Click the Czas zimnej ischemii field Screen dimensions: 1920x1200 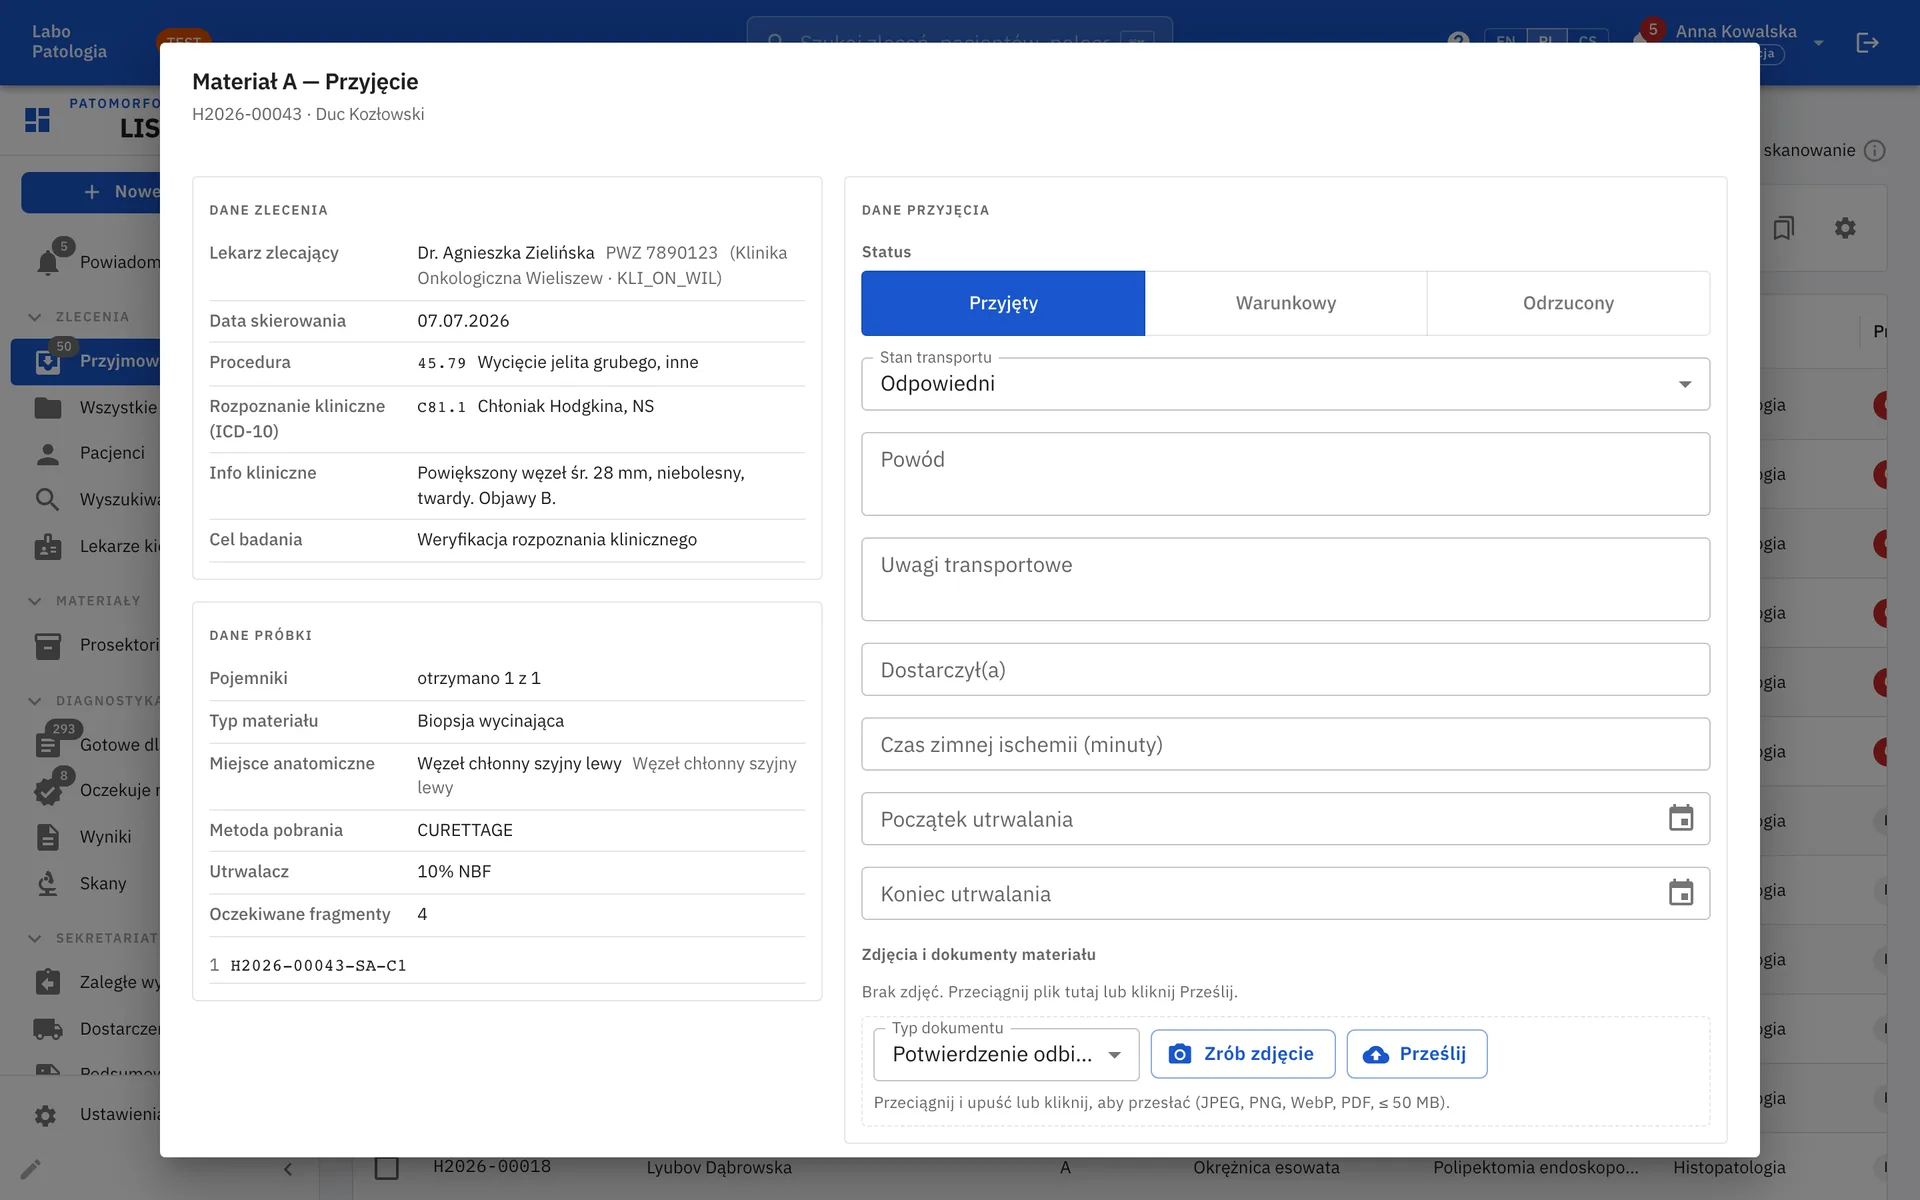click(1285, 745)
